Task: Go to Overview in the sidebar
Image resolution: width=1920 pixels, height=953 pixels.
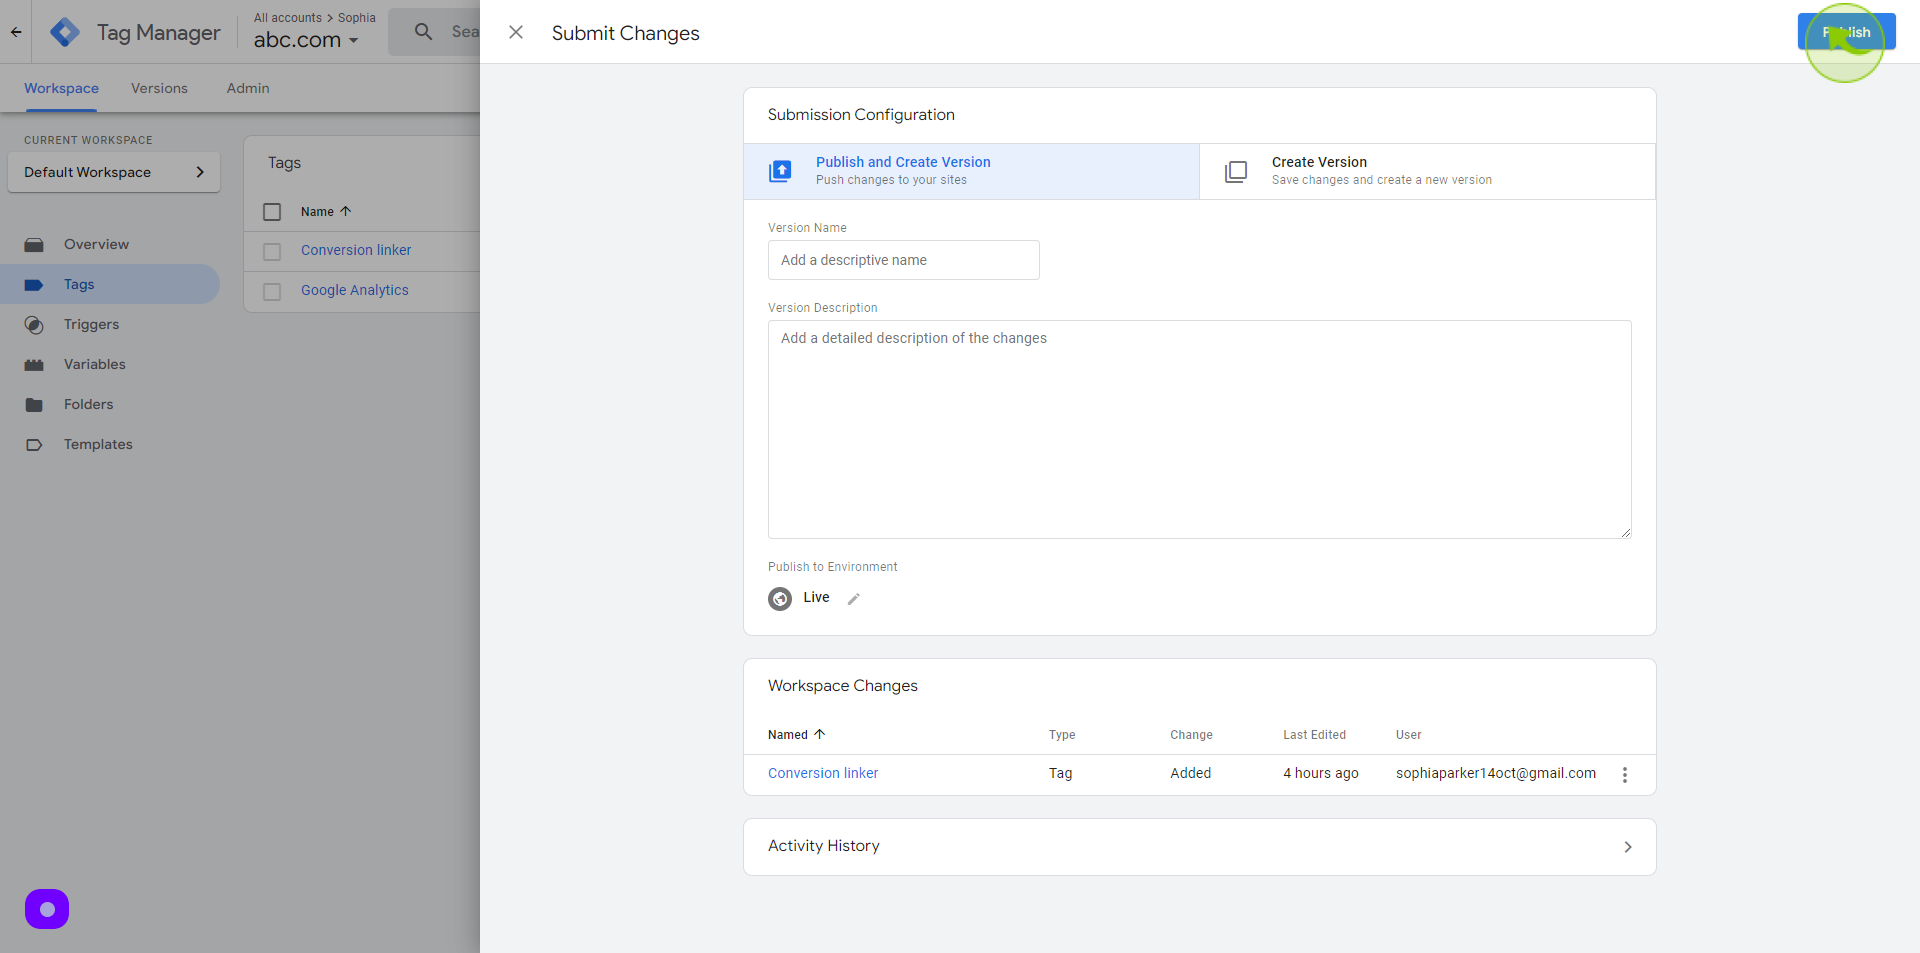Action: (x=96, y=244)
